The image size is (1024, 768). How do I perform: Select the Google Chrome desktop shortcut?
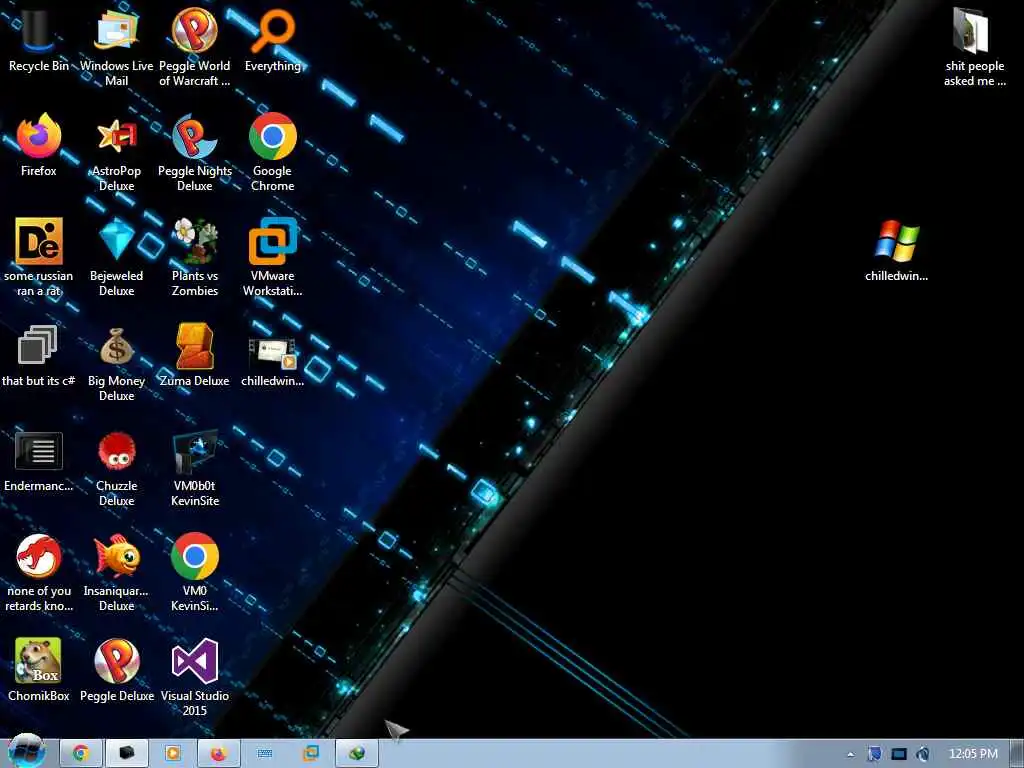(272, 153)
